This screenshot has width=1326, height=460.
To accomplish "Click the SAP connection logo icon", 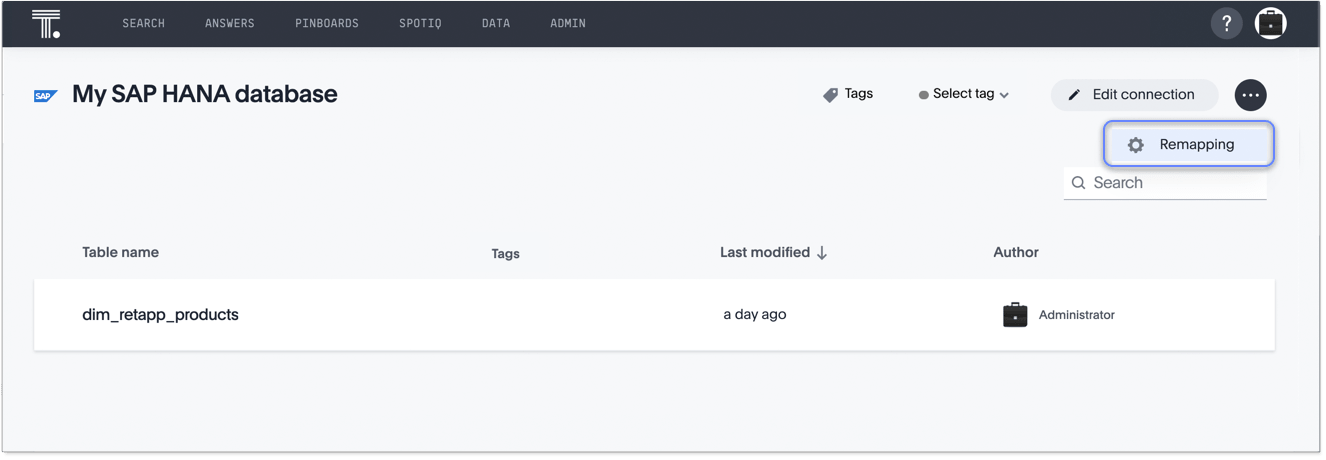I will pyautogui.click(x=45, y=96).
